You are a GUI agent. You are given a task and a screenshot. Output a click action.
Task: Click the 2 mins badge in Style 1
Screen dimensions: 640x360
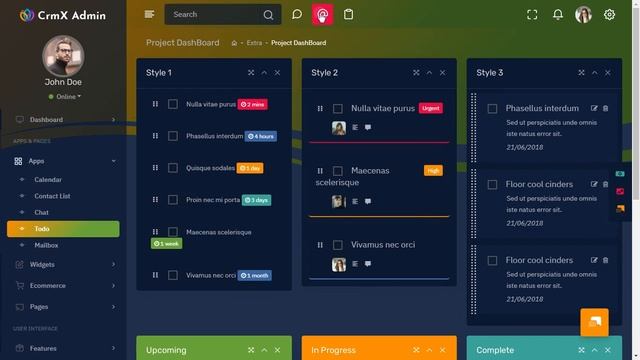click(253, 104)
